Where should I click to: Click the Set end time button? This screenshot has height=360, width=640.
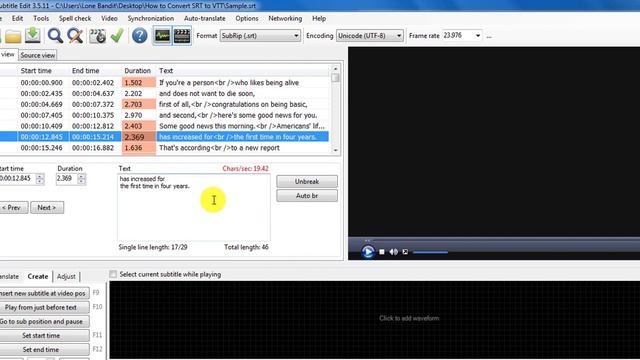coord(44,350)
